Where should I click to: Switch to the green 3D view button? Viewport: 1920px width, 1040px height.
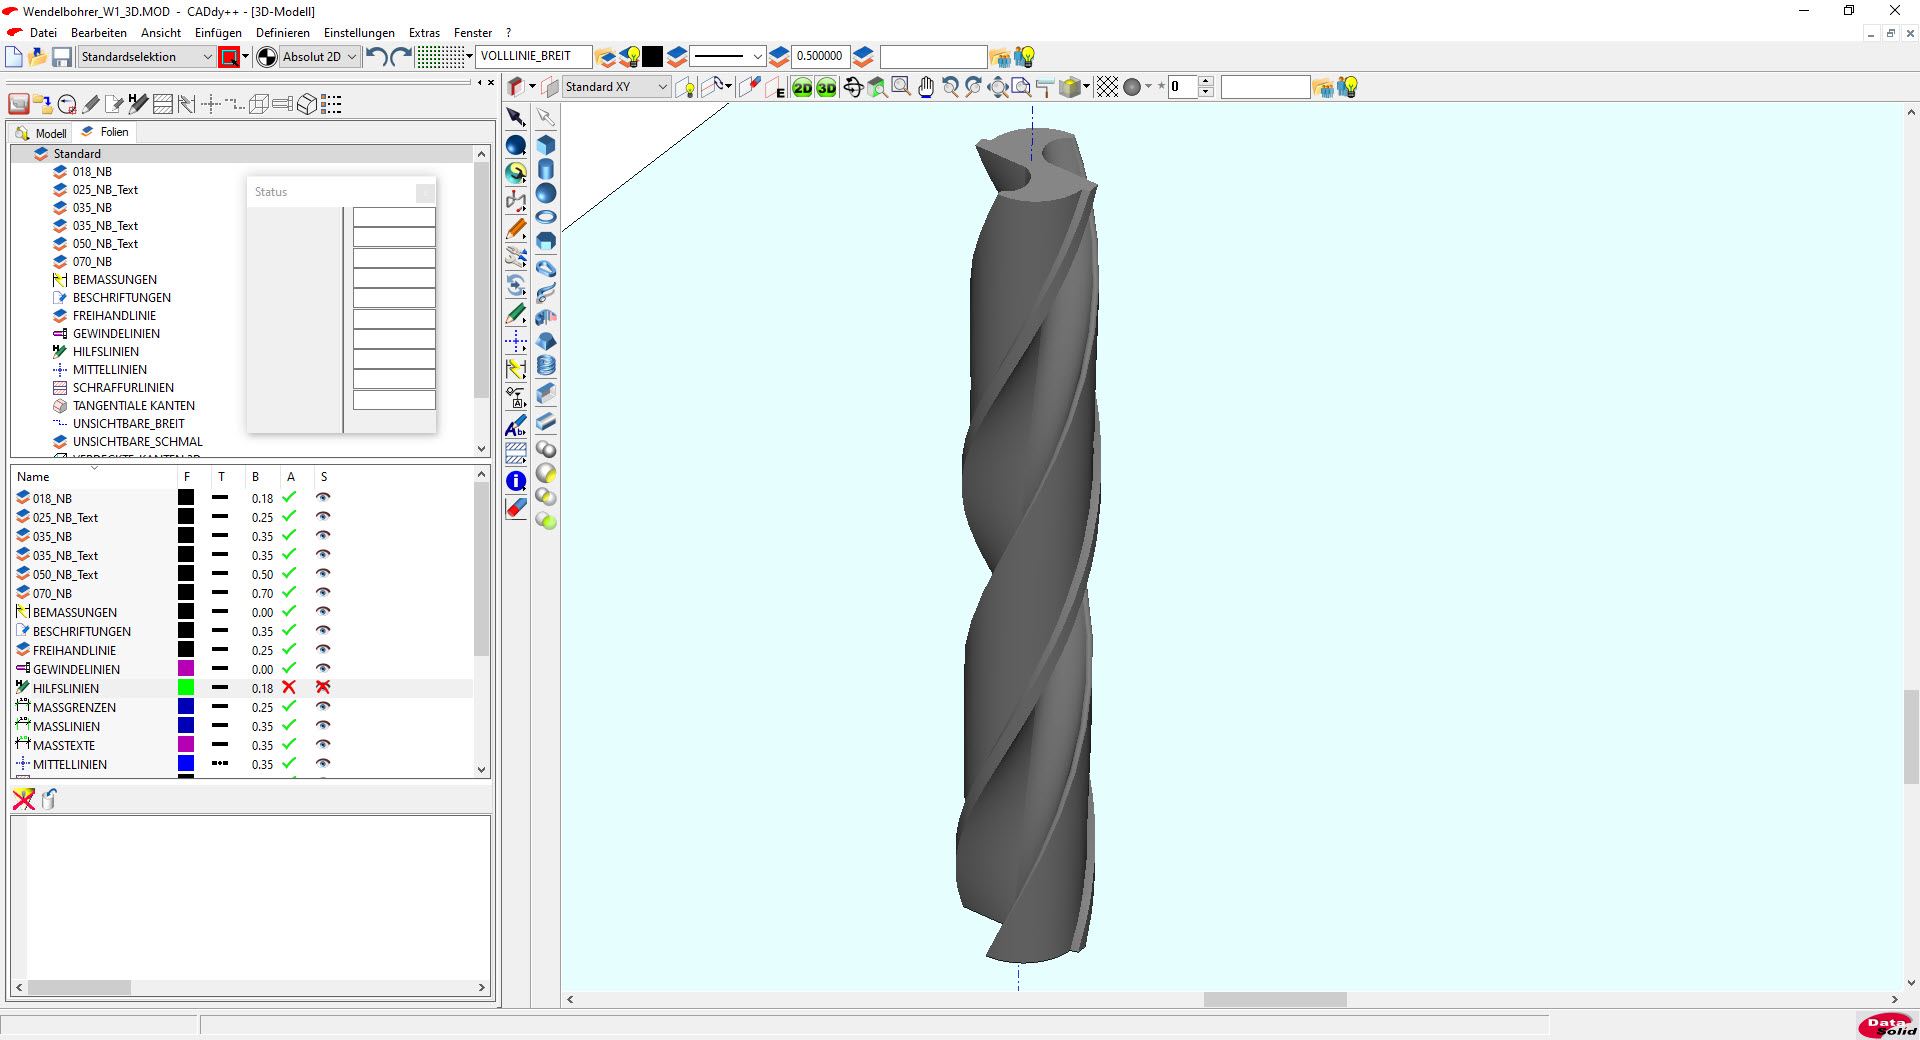coord(826,88)
